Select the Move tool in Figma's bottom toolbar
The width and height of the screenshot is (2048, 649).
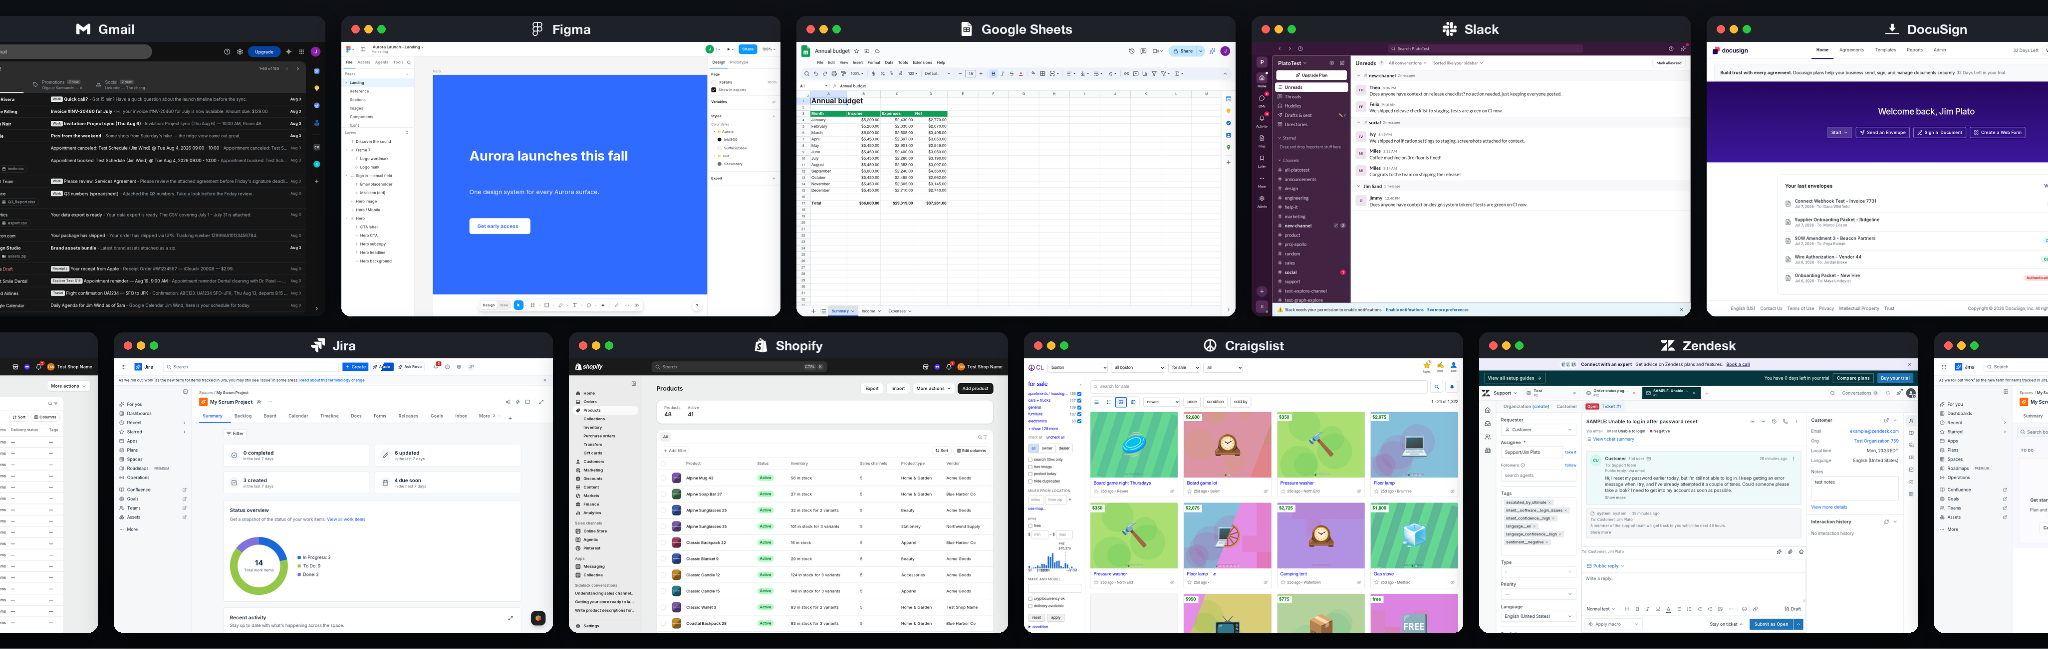point(519,305)
